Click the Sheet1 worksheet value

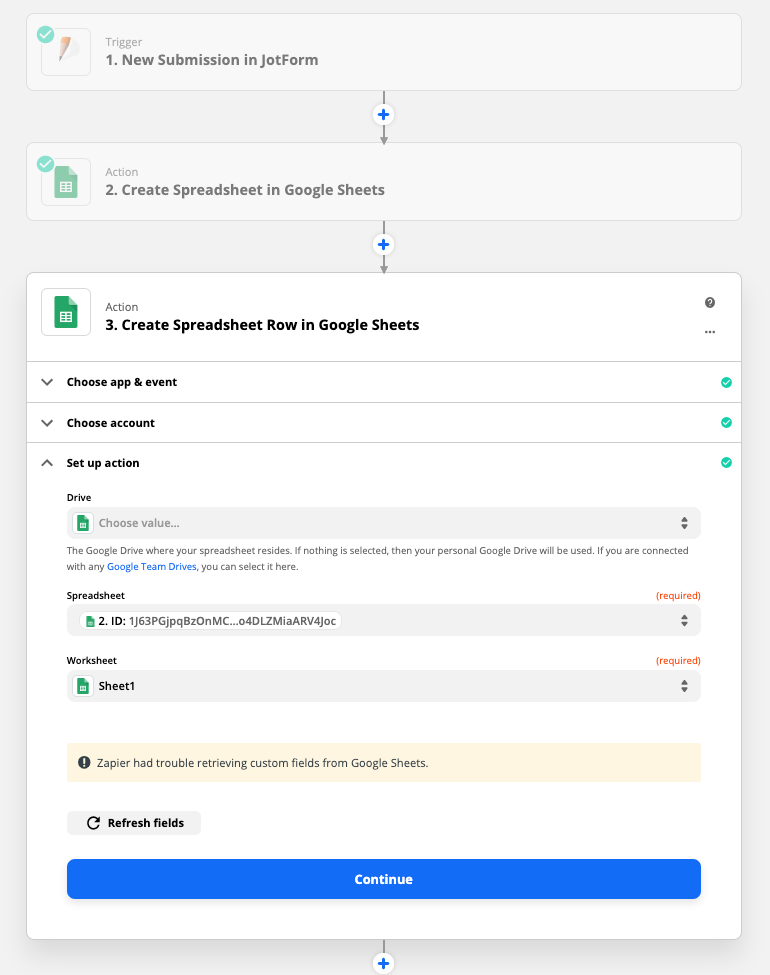(116, 686)
